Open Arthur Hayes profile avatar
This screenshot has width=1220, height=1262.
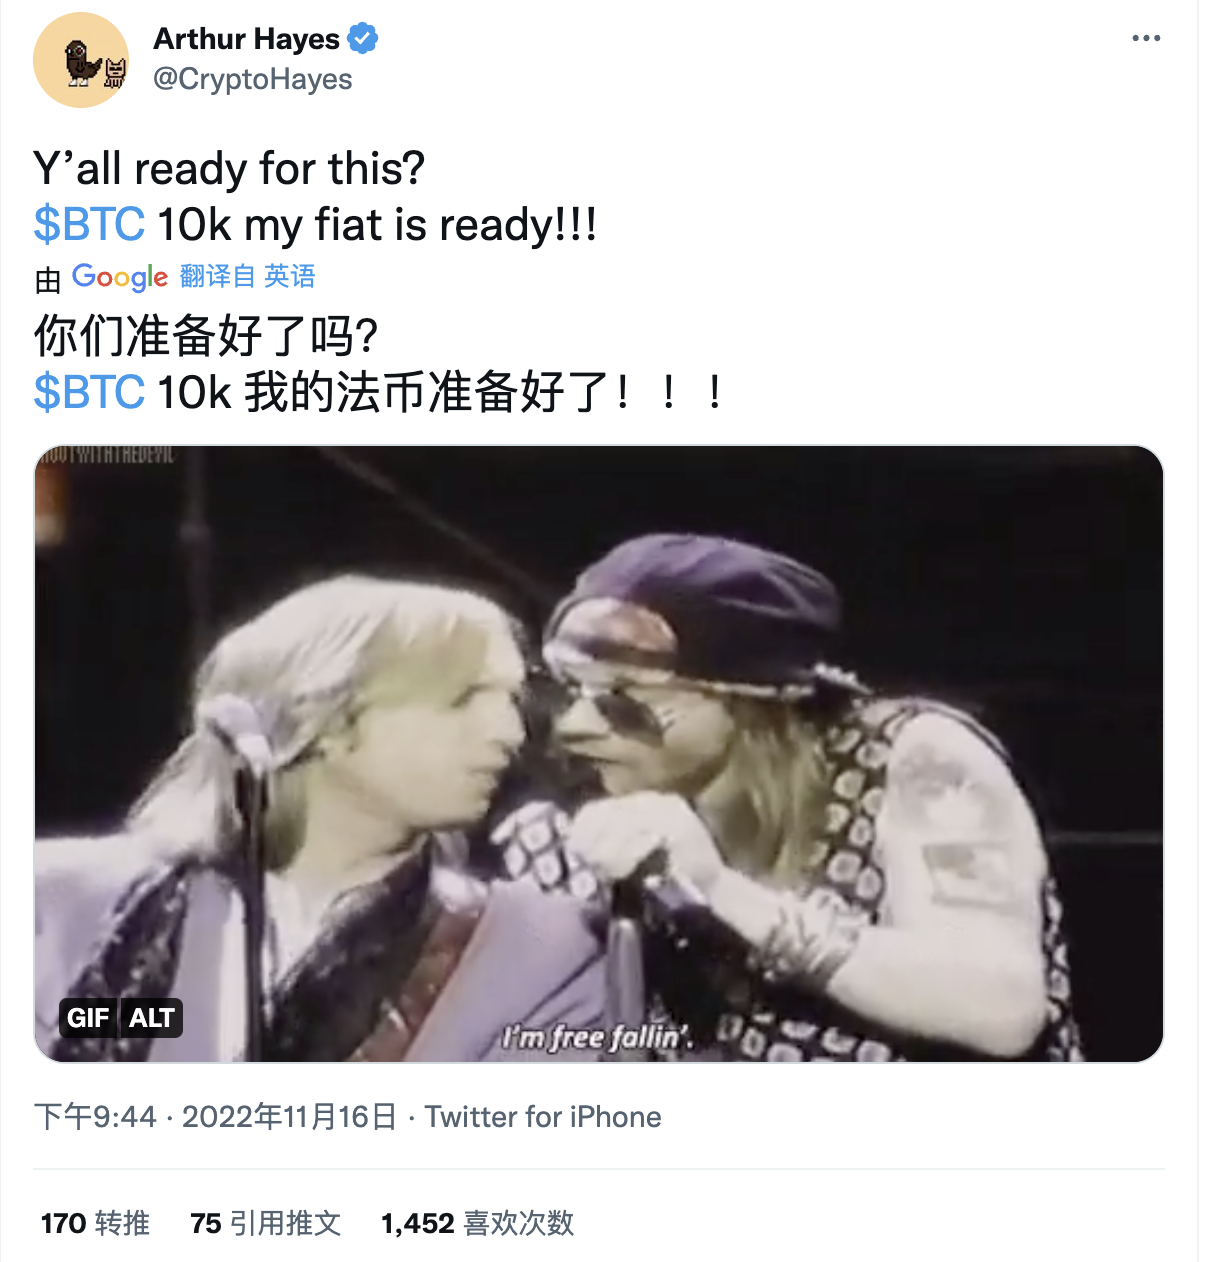tap(81, 60)
